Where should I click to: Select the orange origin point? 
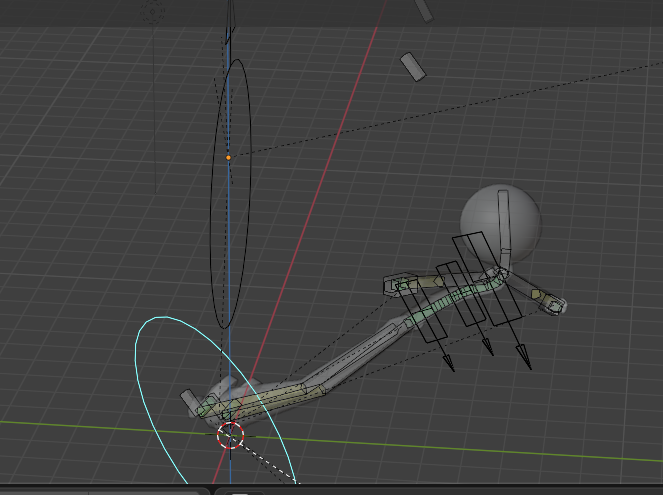point(228,158)
